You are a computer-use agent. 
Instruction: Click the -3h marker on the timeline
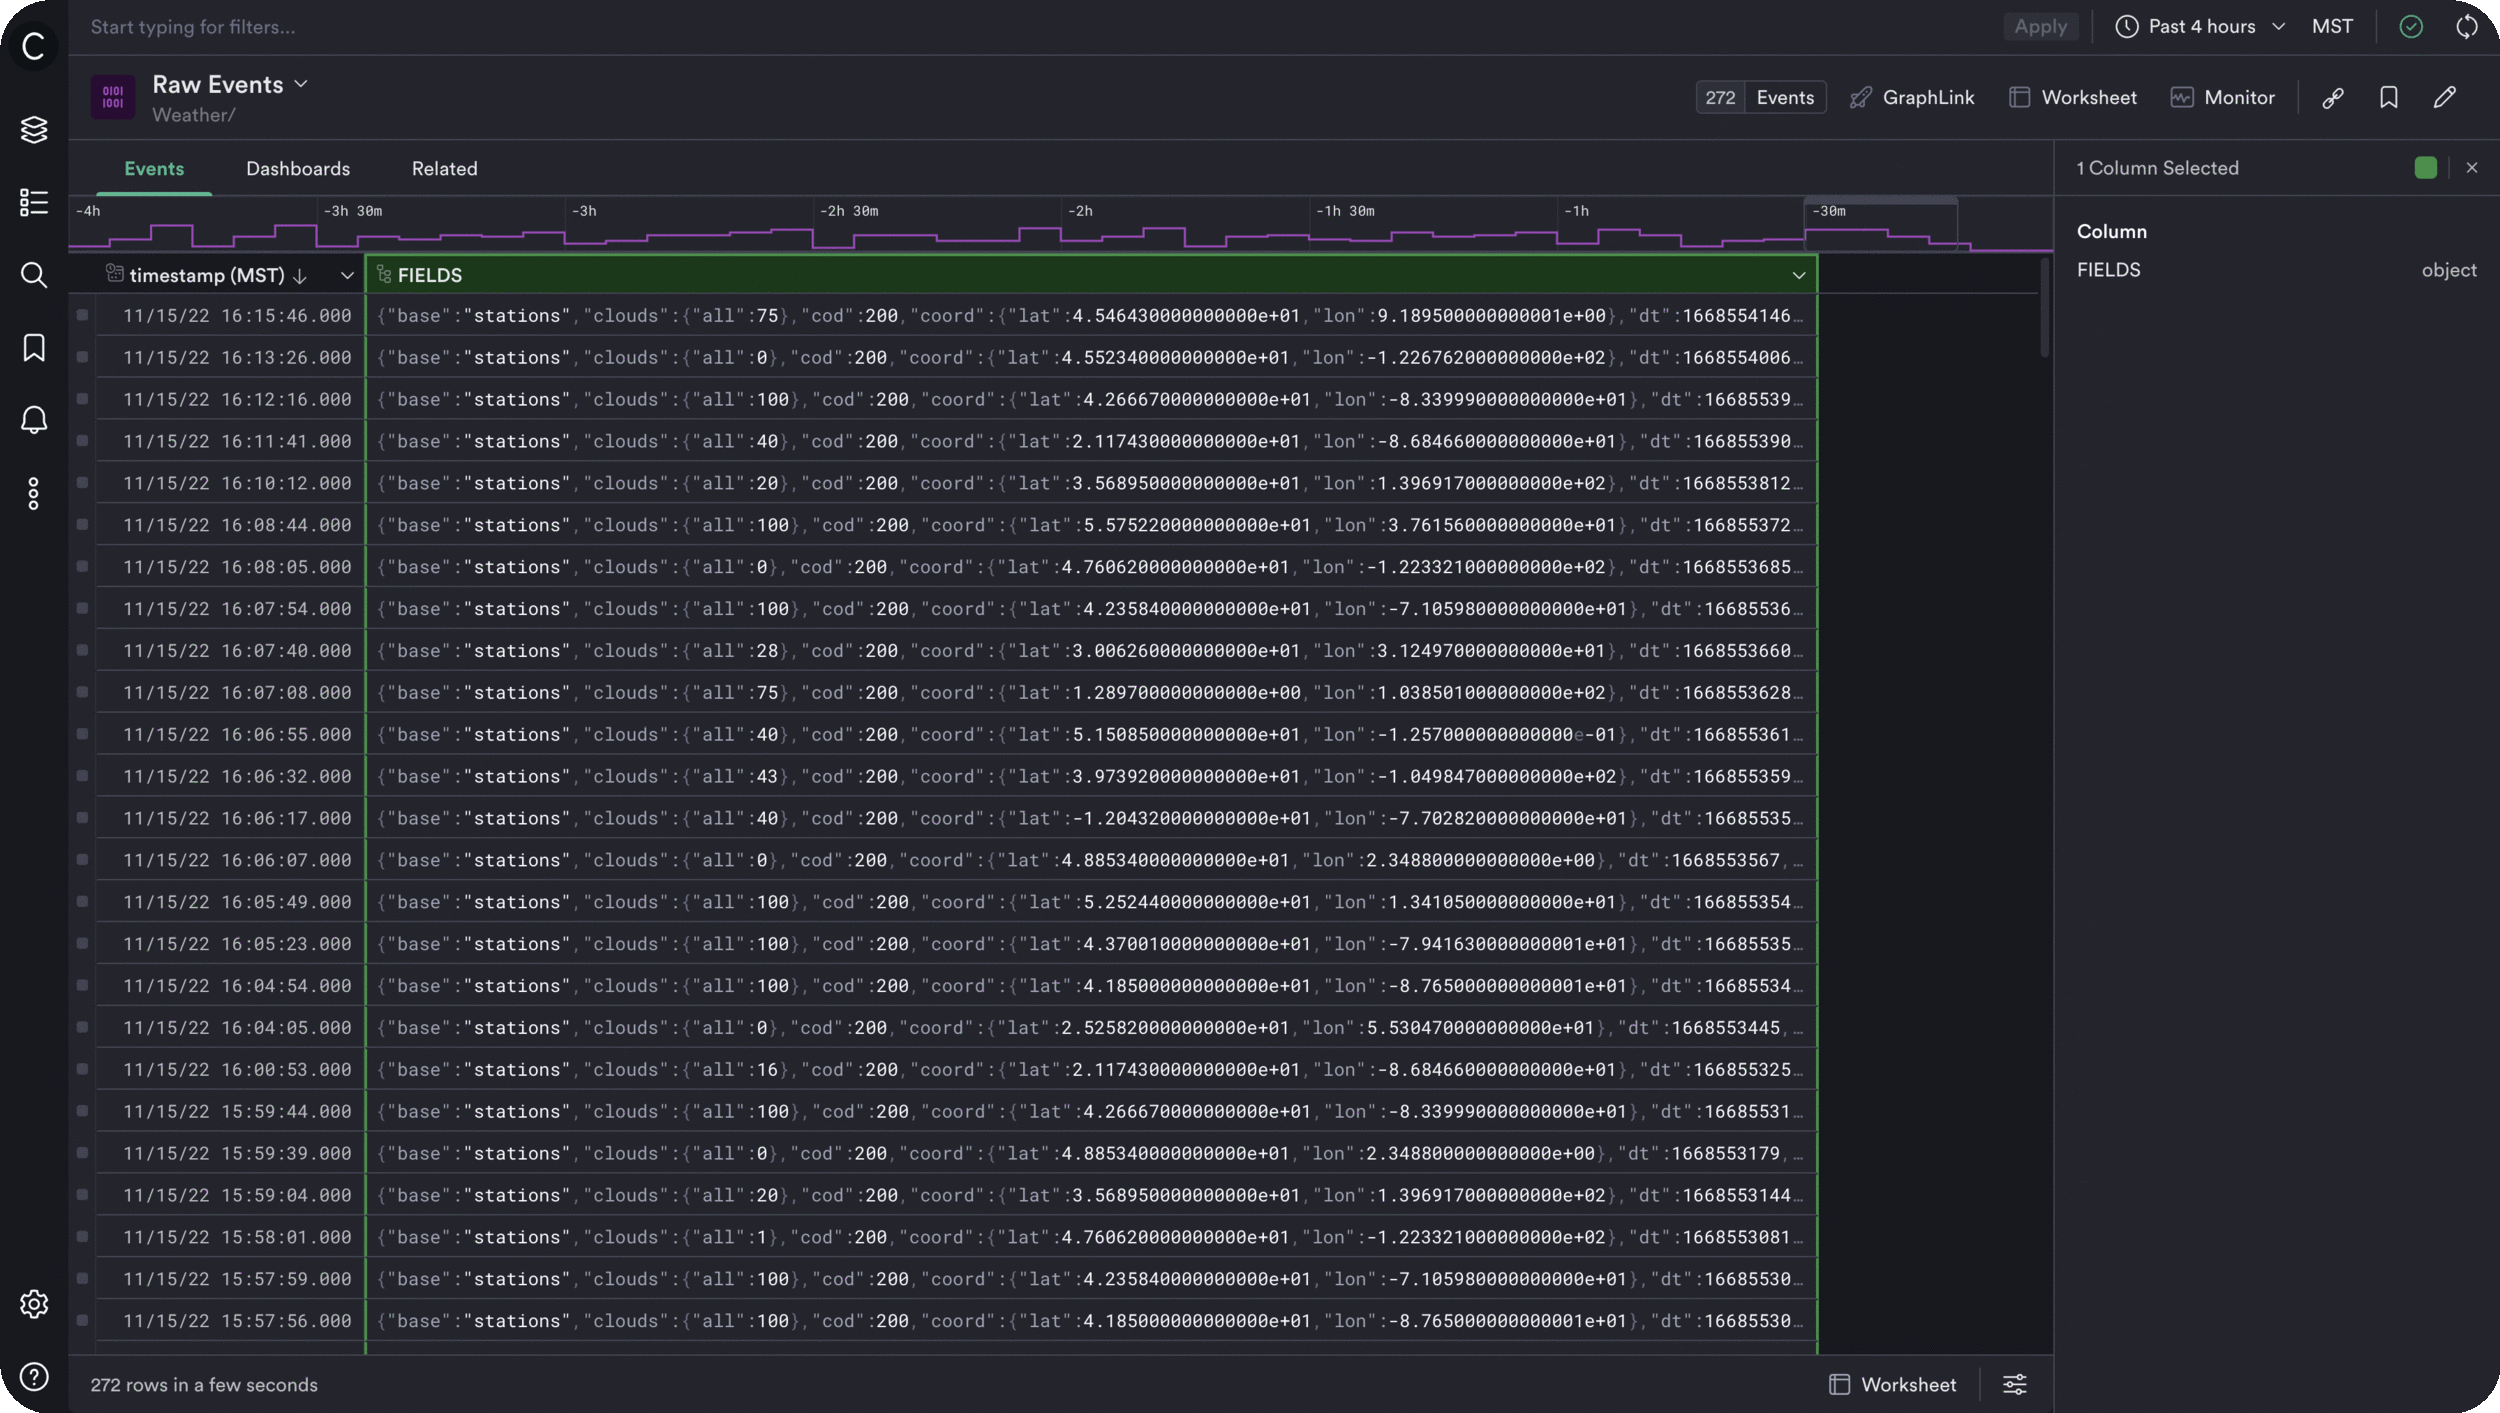584,211
